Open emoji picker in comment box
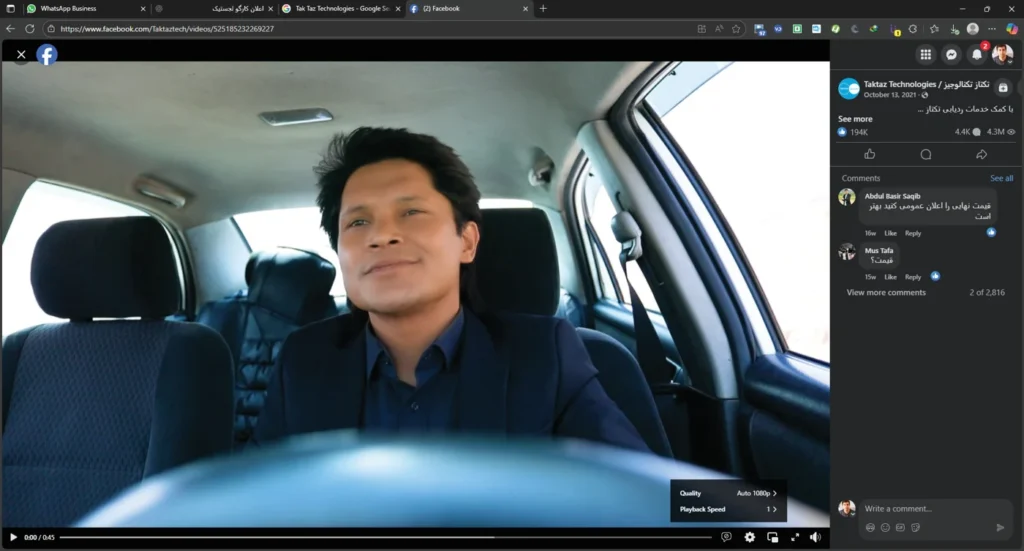Image resolution: width=1024 pixels, height=551 pixels. (885, 527)
